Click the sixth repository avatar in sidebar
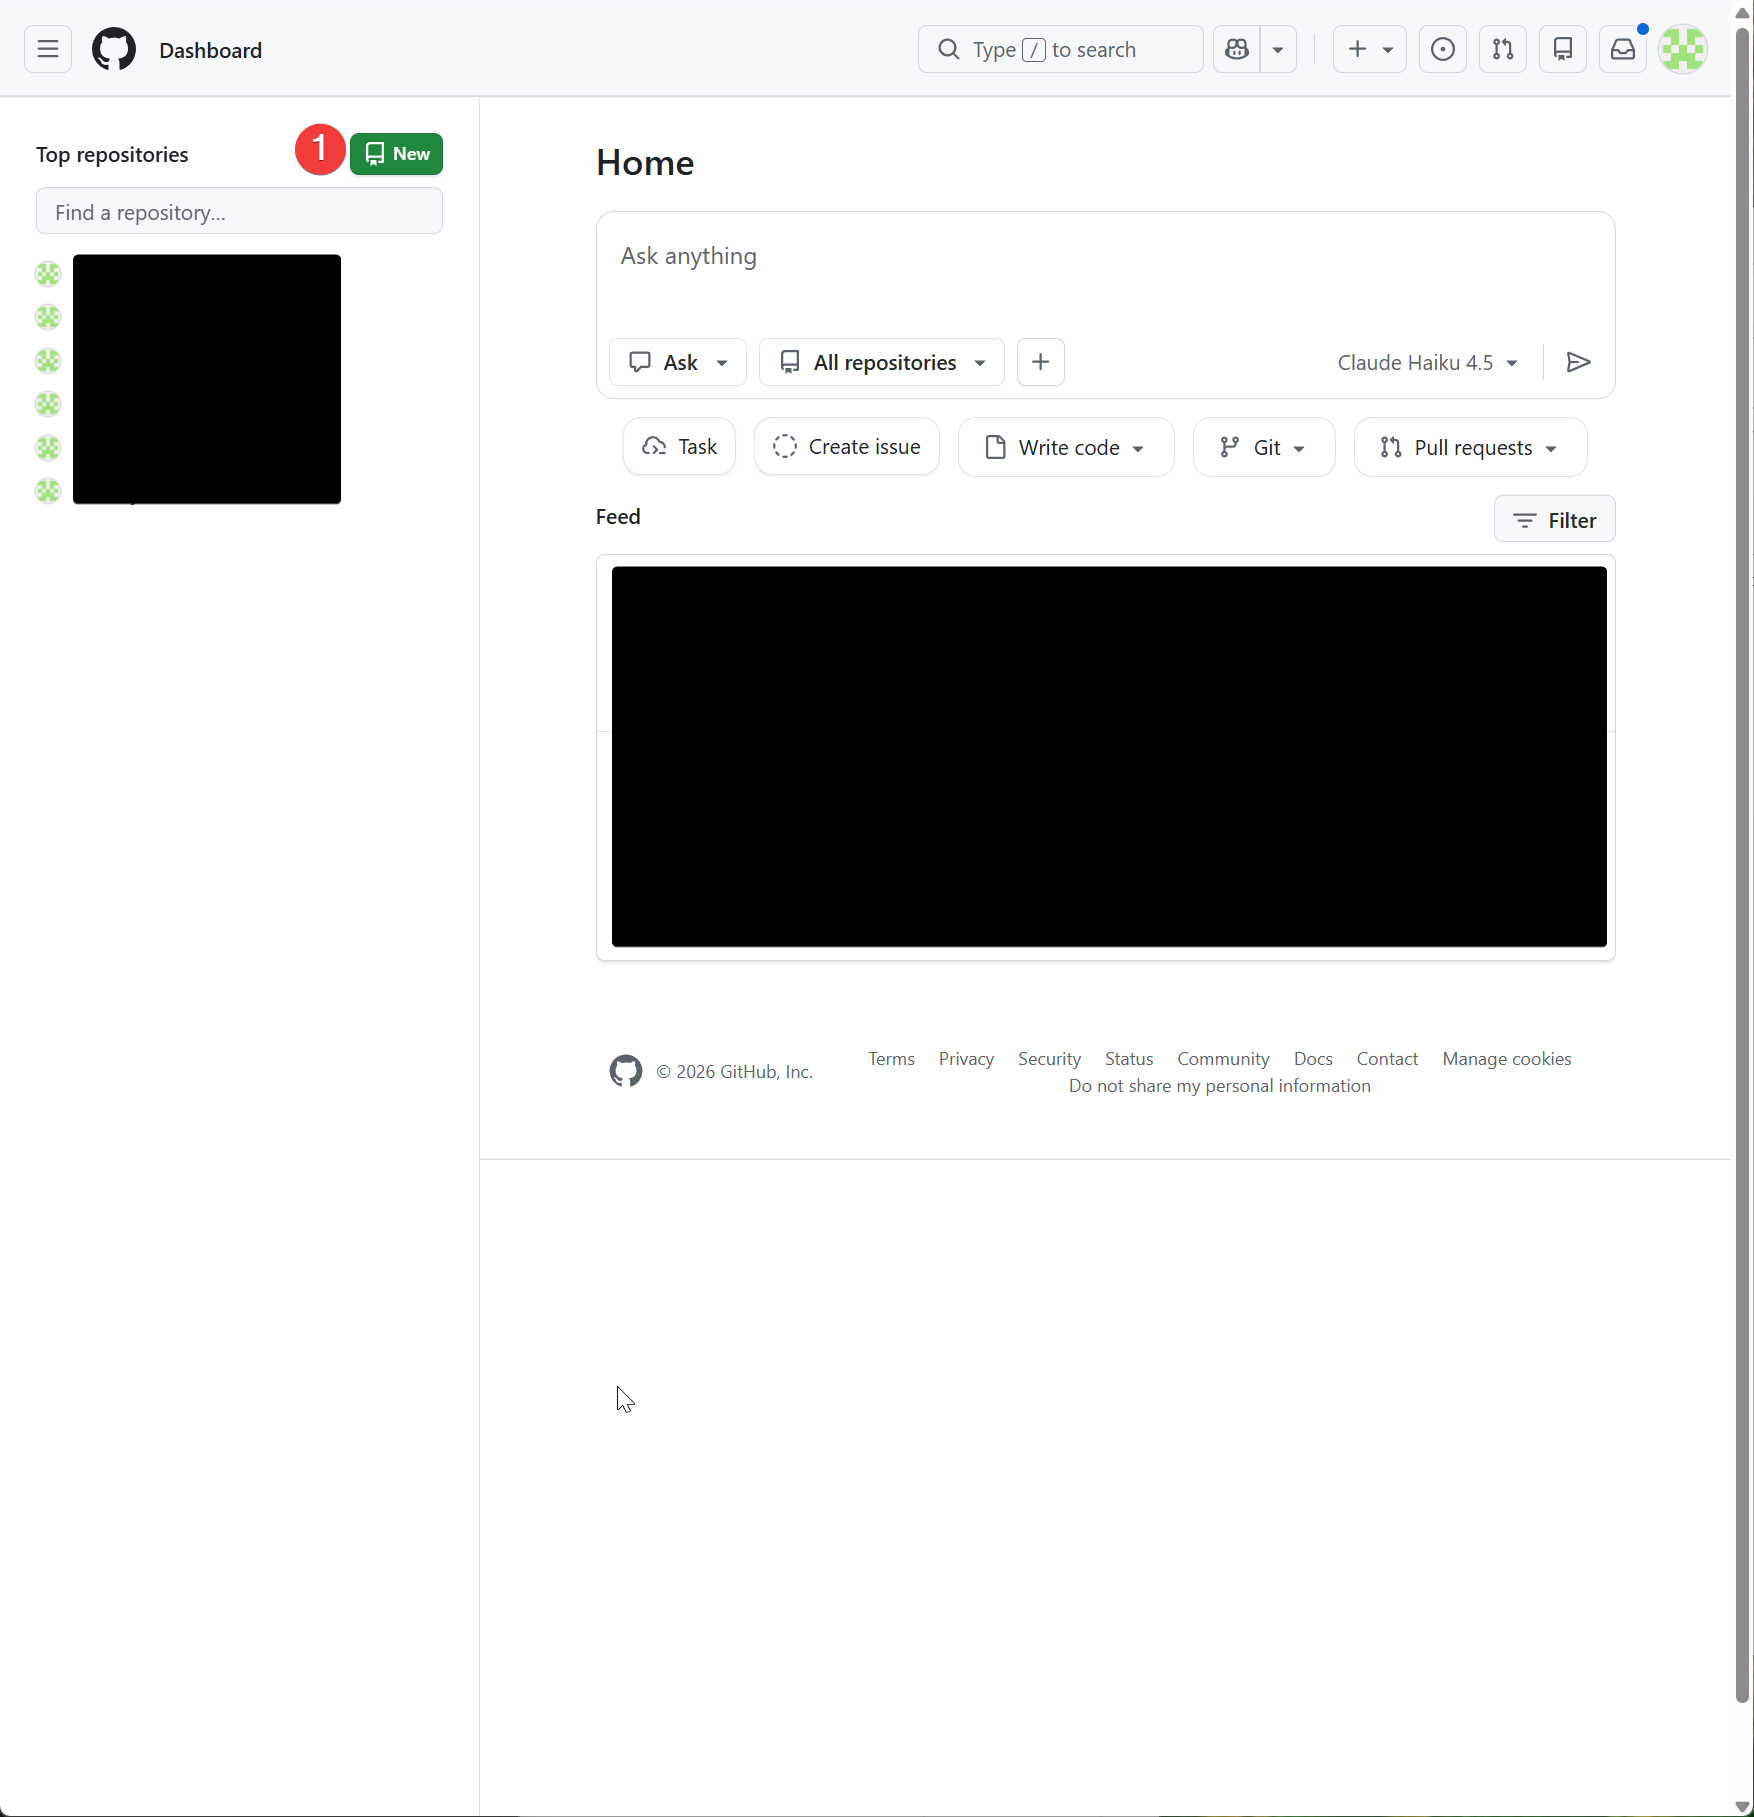The width and height of the screenshot is (1754, 1817). click(x=48, y=490)
